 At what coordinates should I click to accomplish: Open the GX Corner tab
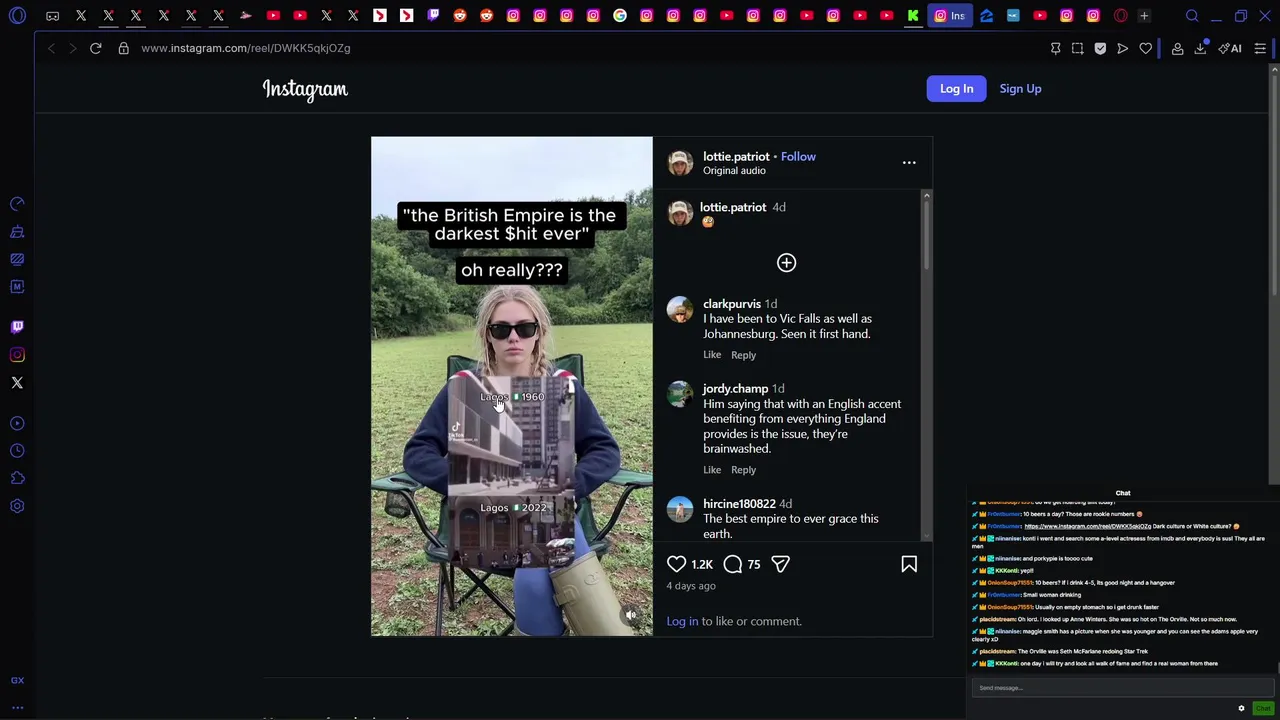click(x=52, y=16)
